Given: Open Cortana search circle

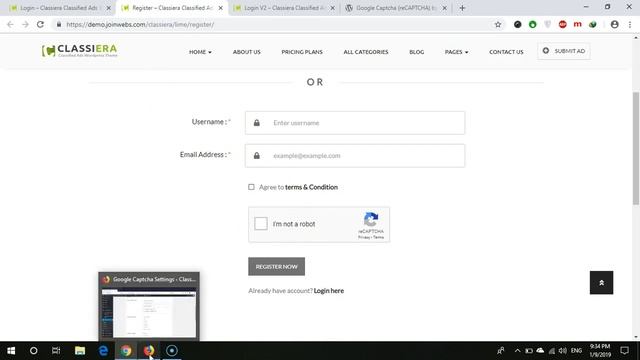Looking at the screenshot, I should click(33, 351).
